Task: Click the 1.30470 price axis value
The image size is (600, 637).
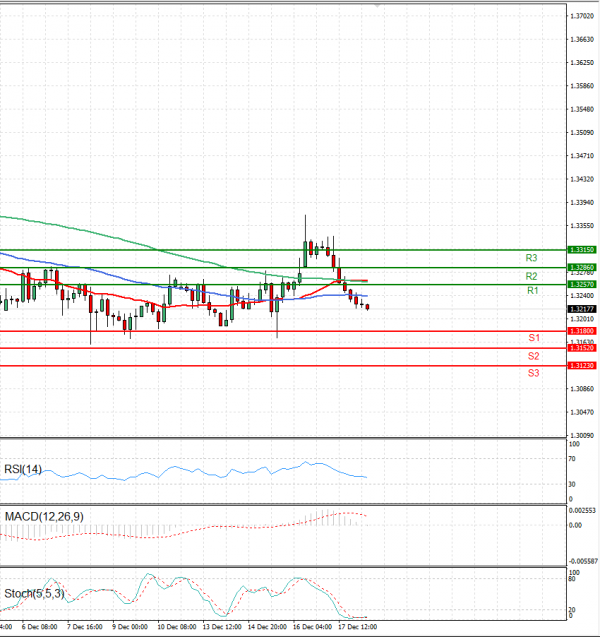Action: click(x=582, y=412)
